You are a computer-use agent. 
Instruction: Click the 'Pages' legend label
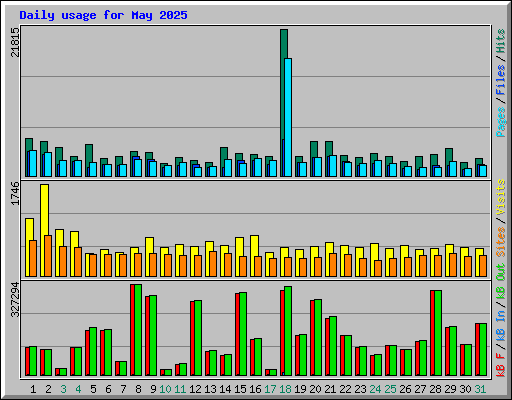(x=501, y=122)
